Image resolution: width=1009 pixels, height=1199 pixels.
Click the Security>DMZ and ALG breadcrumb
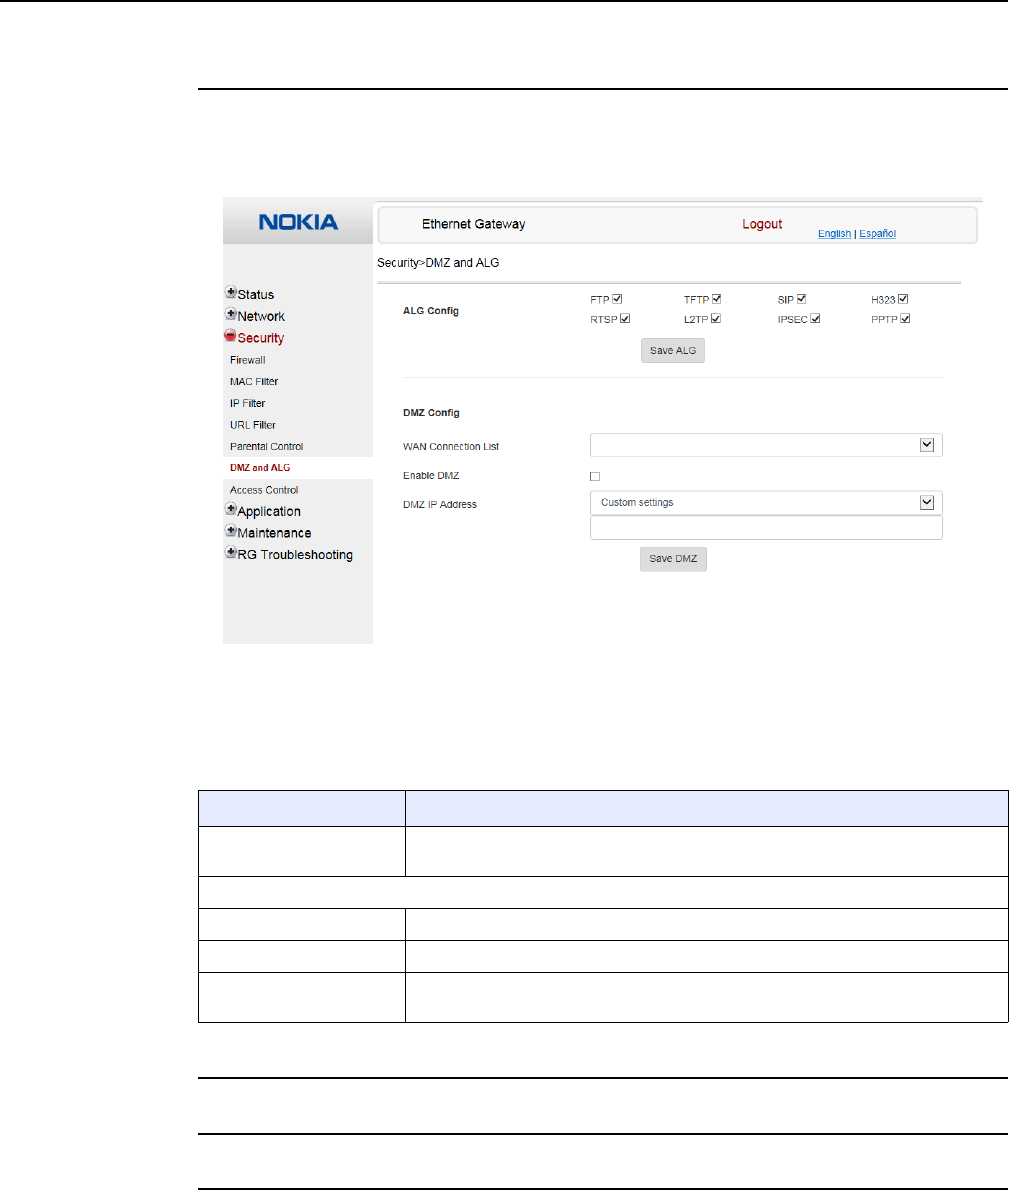click(438, 263)
